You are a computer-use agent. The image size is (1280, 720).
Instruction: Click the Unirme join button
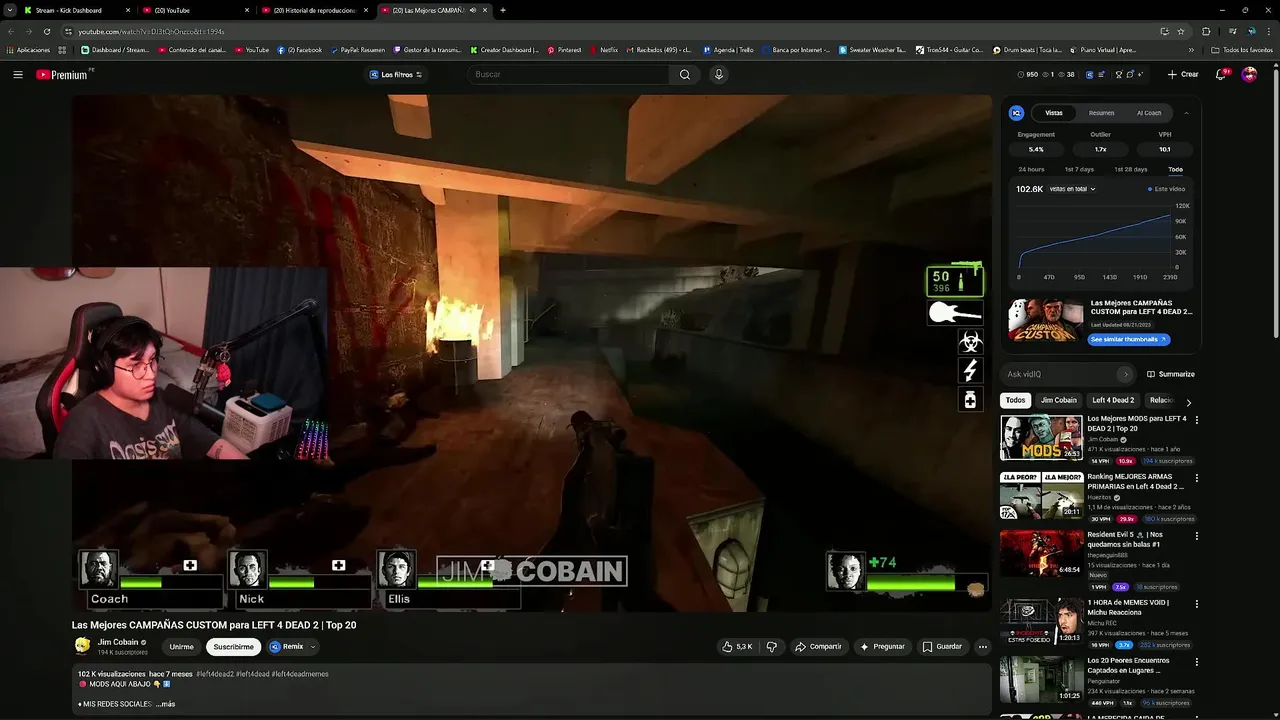point(181,647)
